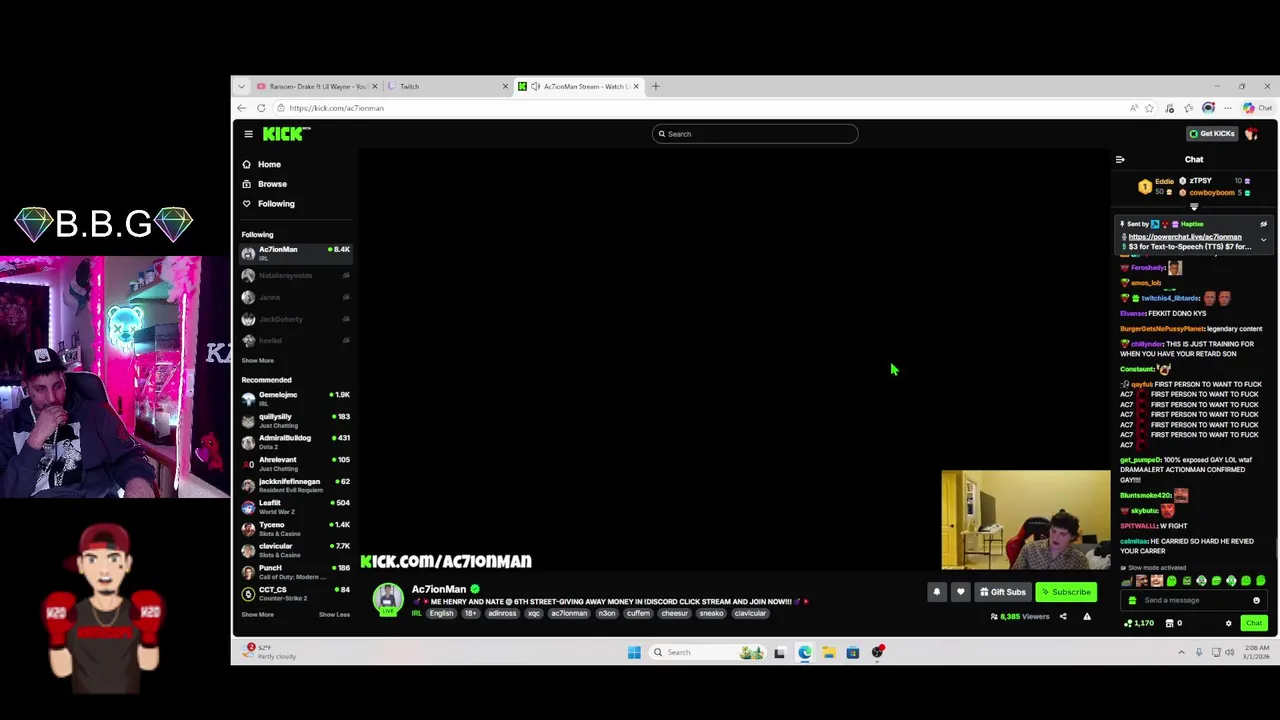Open AdmiralBulldog recommended channel
This screenshot has width=1280, height=720.
295,441
